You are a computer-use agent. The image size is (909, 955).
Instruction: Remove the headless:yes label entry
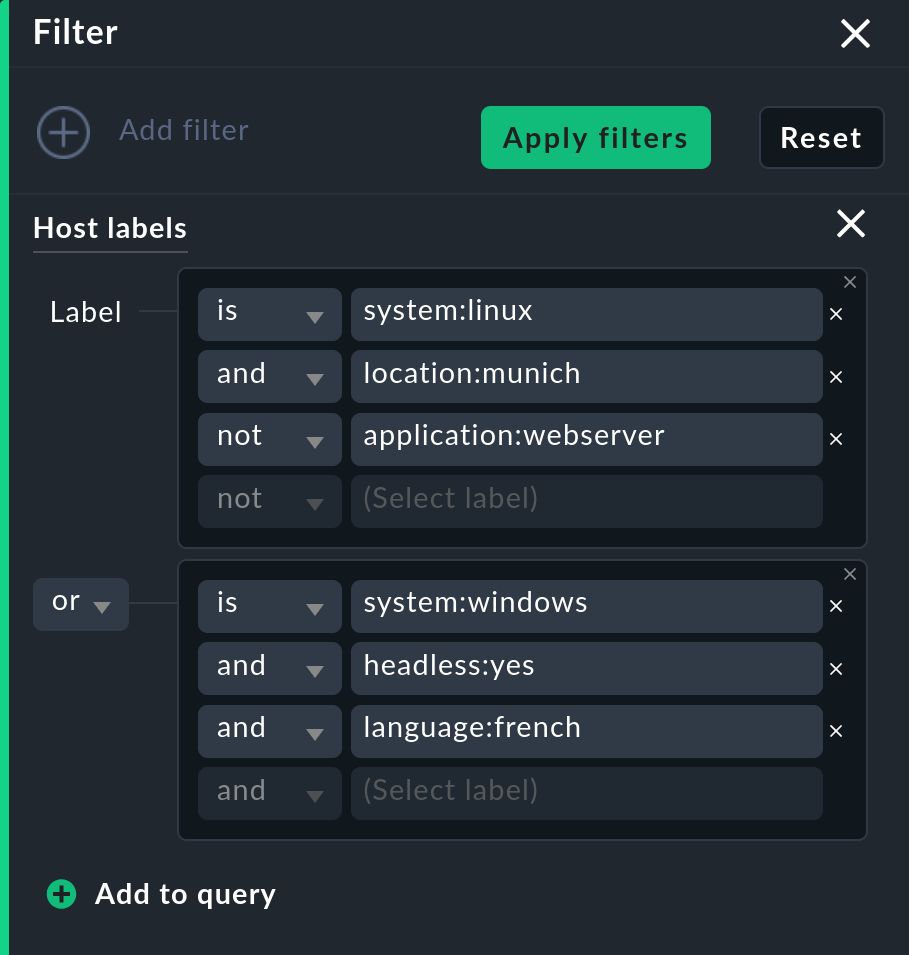point(836,669)
